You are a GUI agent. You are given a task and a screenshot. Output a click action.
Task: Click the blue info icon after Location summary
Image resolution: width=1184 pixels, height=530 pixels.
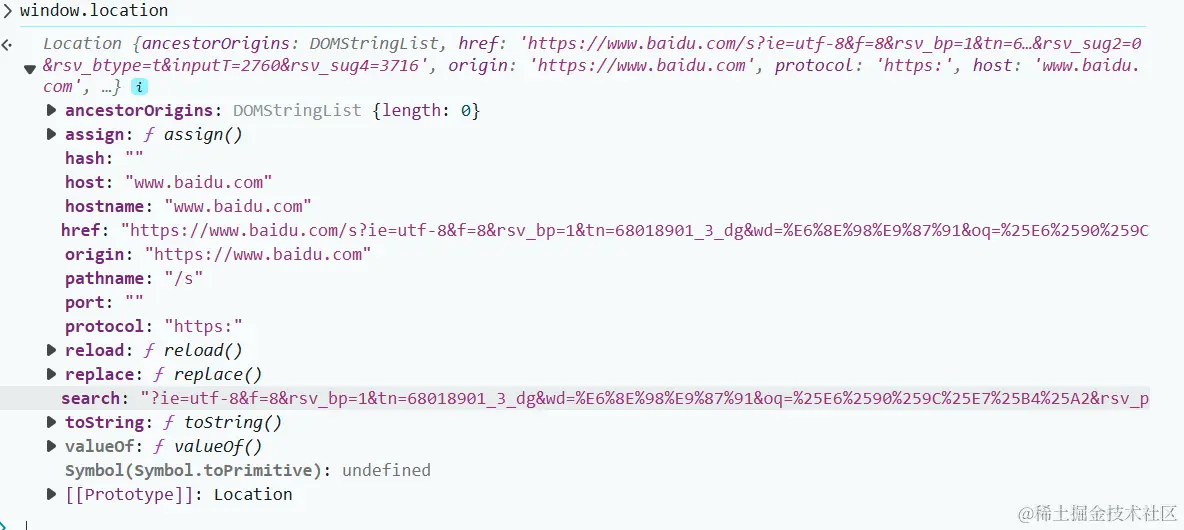(140, 88)
